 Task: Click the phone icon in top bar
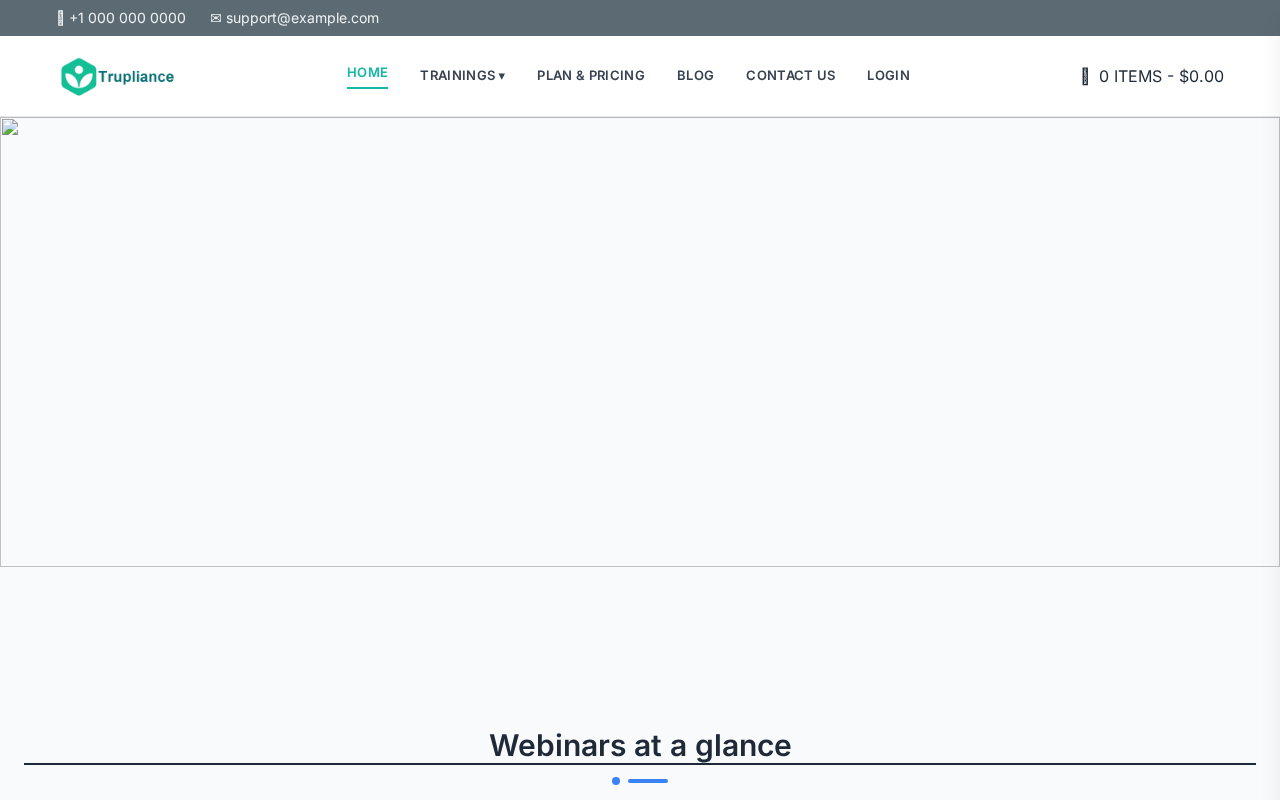(61, 18)
